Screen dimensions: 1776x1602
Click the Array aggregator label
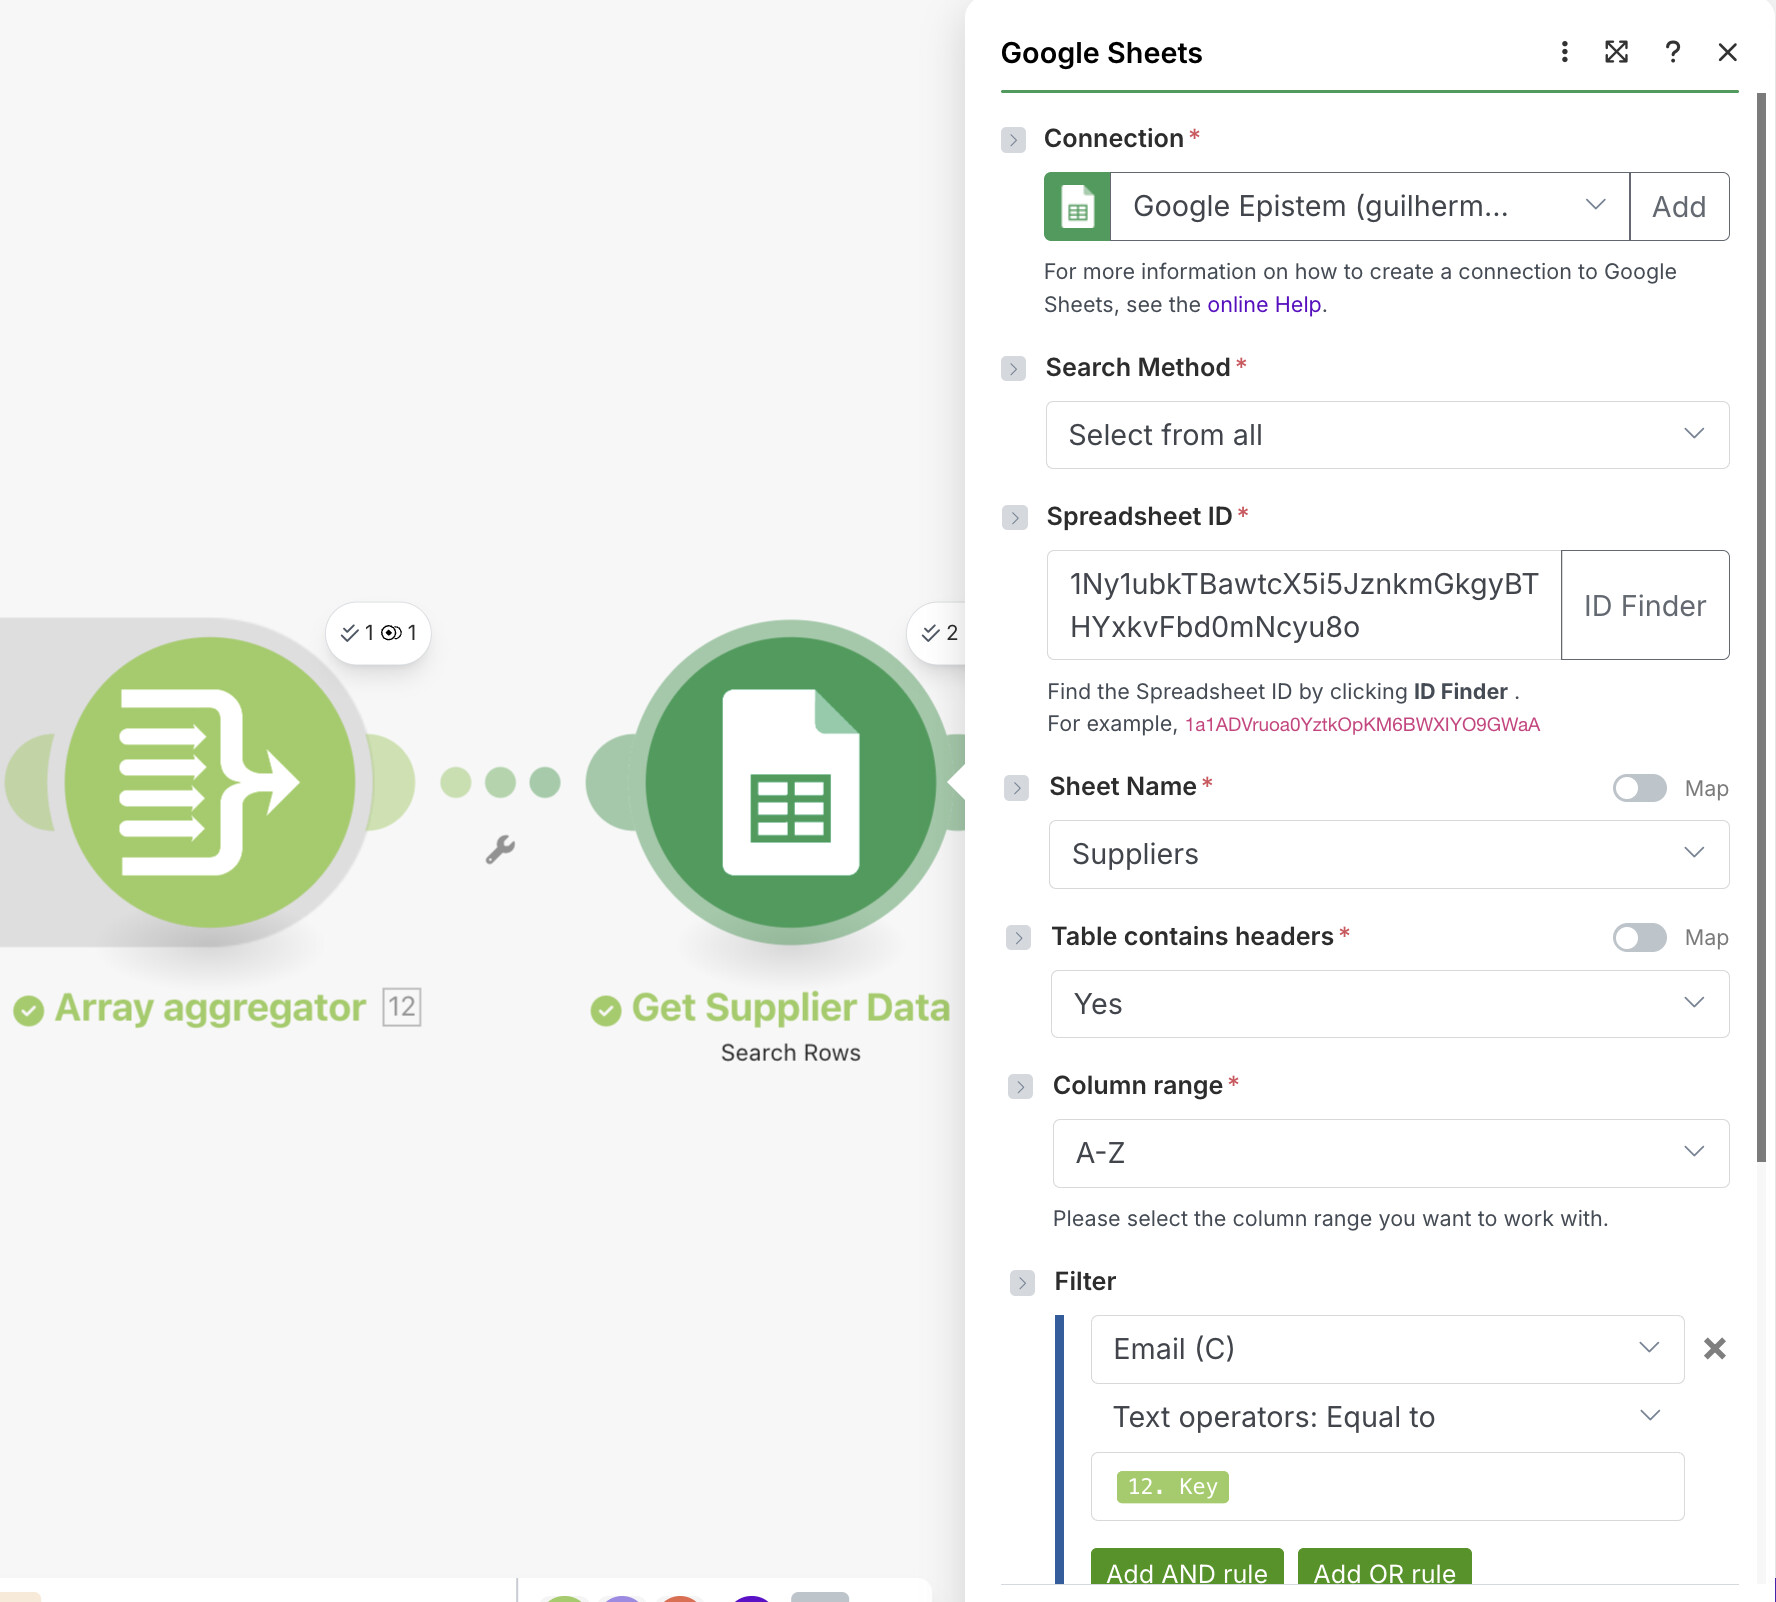click(x=210, y=1008)
